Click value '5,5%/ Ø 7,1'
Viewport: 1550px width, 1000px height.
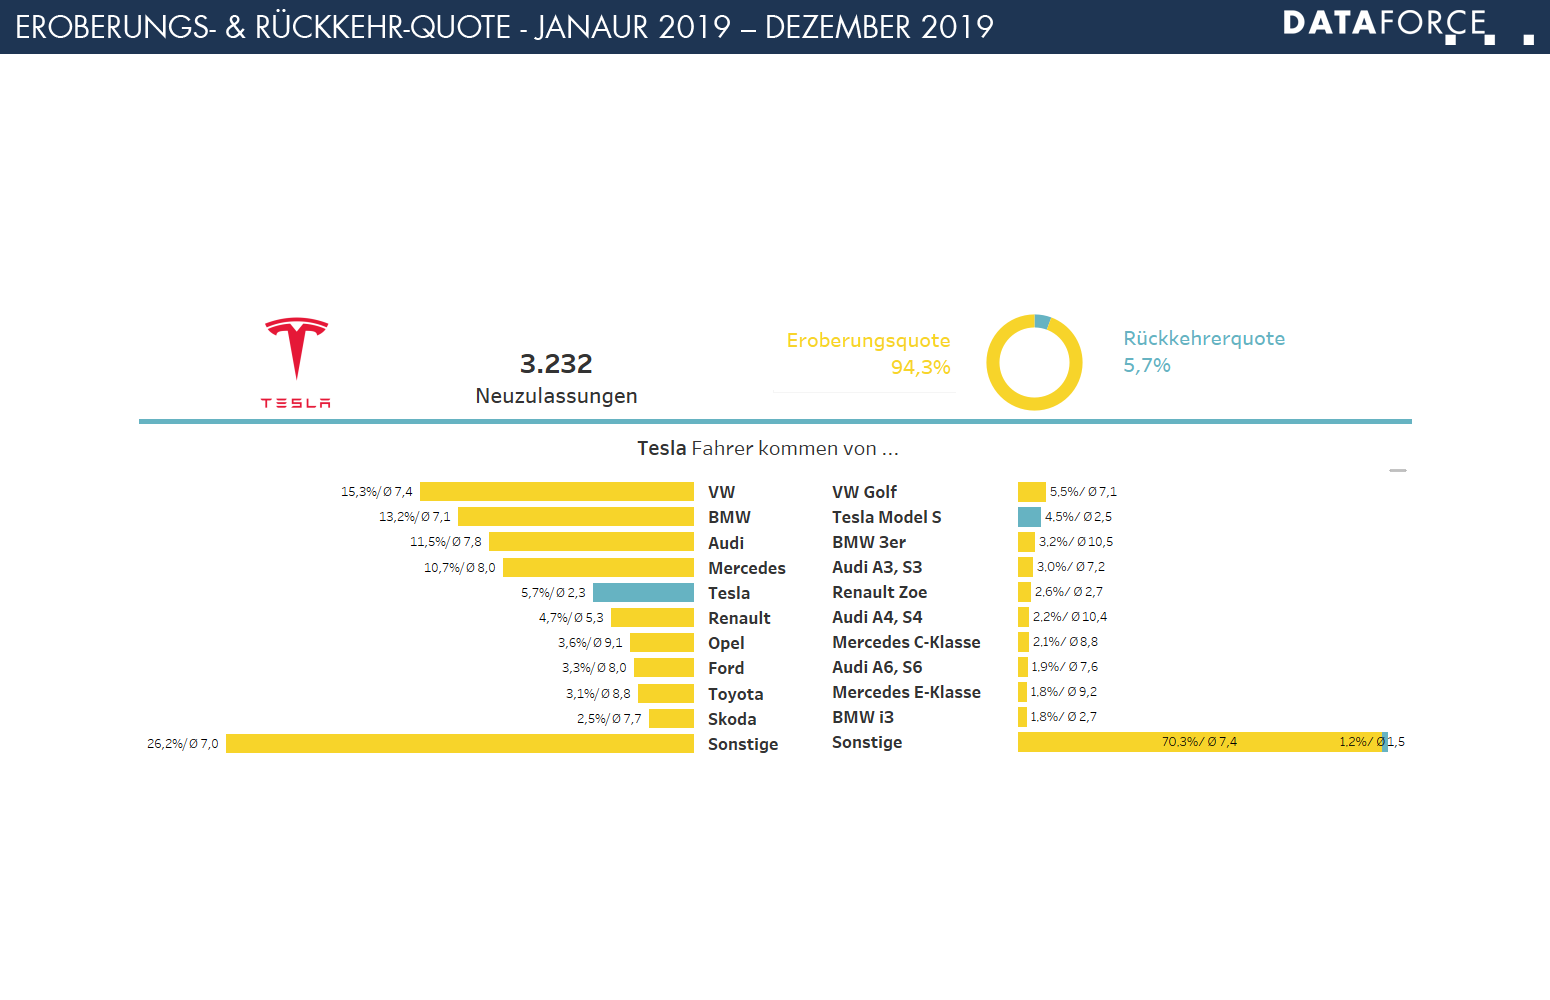click(x=1083, y=492)
